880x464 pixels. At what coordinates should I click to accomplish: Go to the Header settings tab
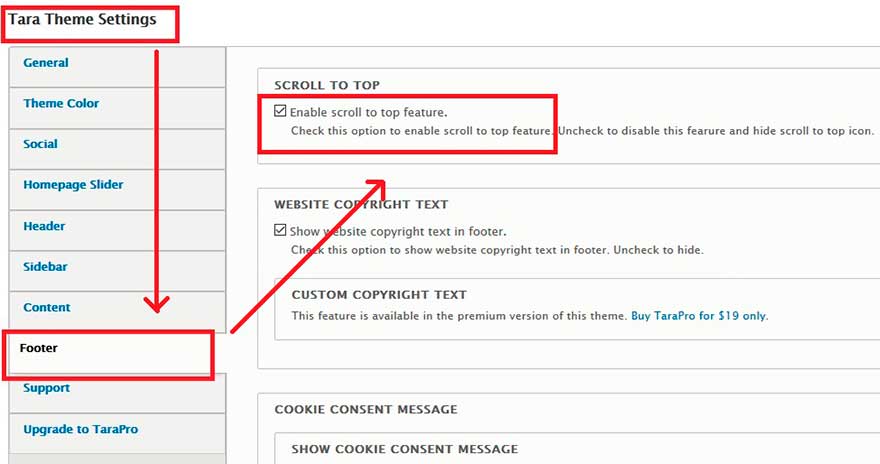pyautogui.click(x=44, y=226)
